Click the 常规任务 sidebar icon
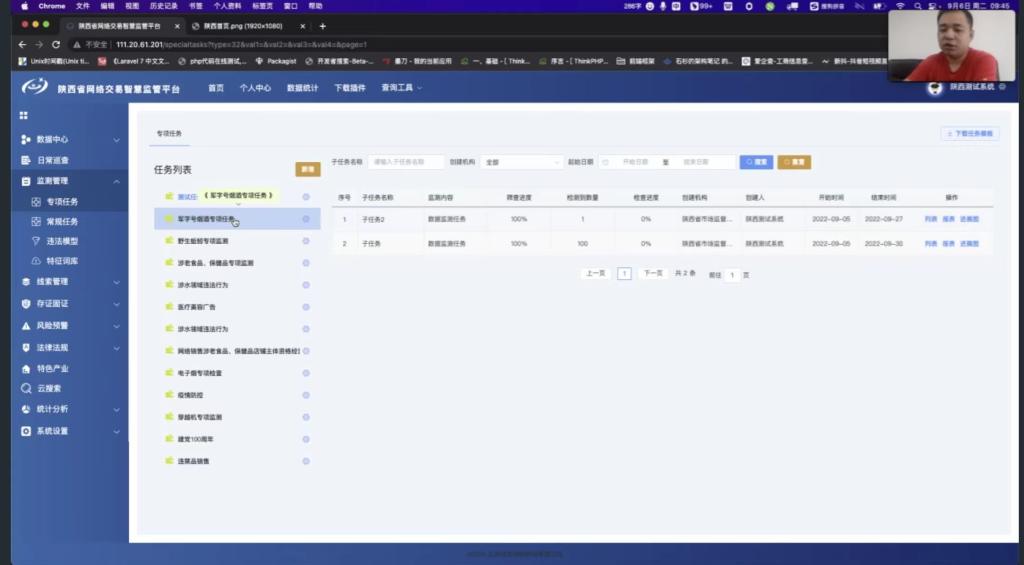The image size is (1024, 565). coord(36,221)
